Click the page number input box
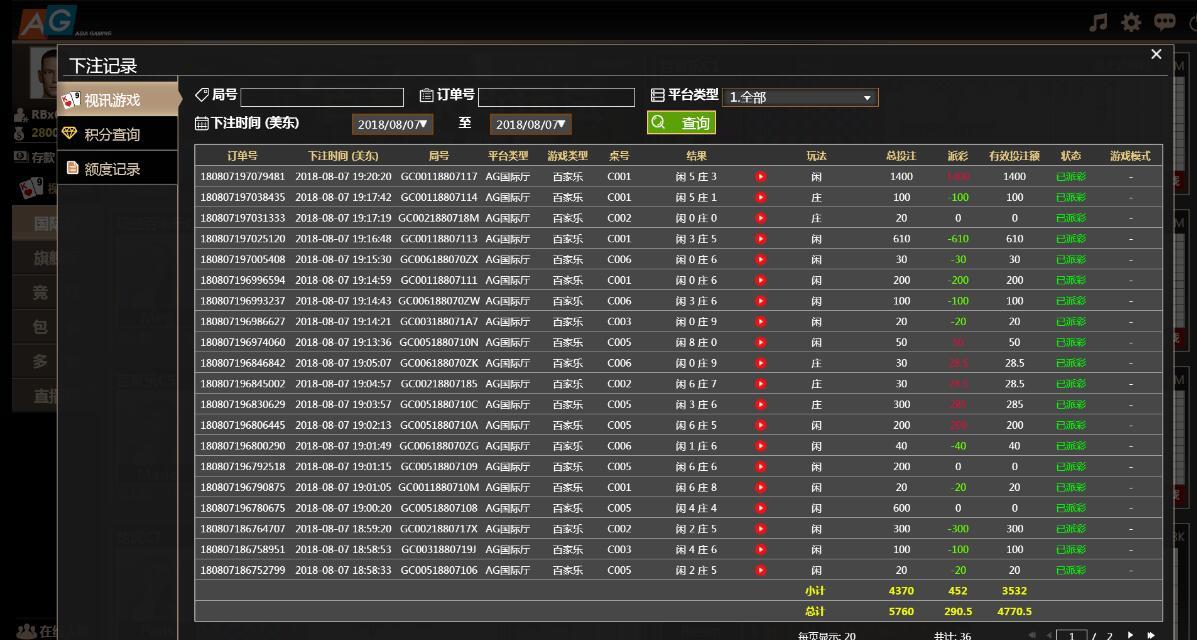1197x640 pixels. point(1072,635)
